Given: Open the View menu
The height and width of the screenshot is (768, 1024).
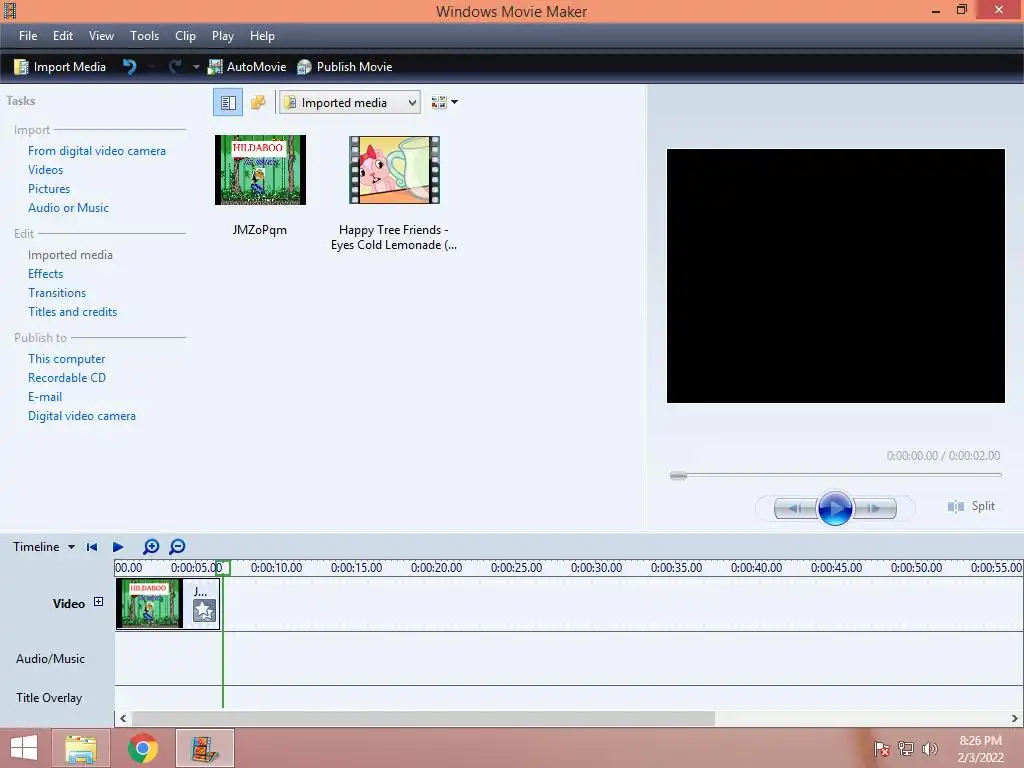Looking at the screenshot, I should click(x=101, y=36).
